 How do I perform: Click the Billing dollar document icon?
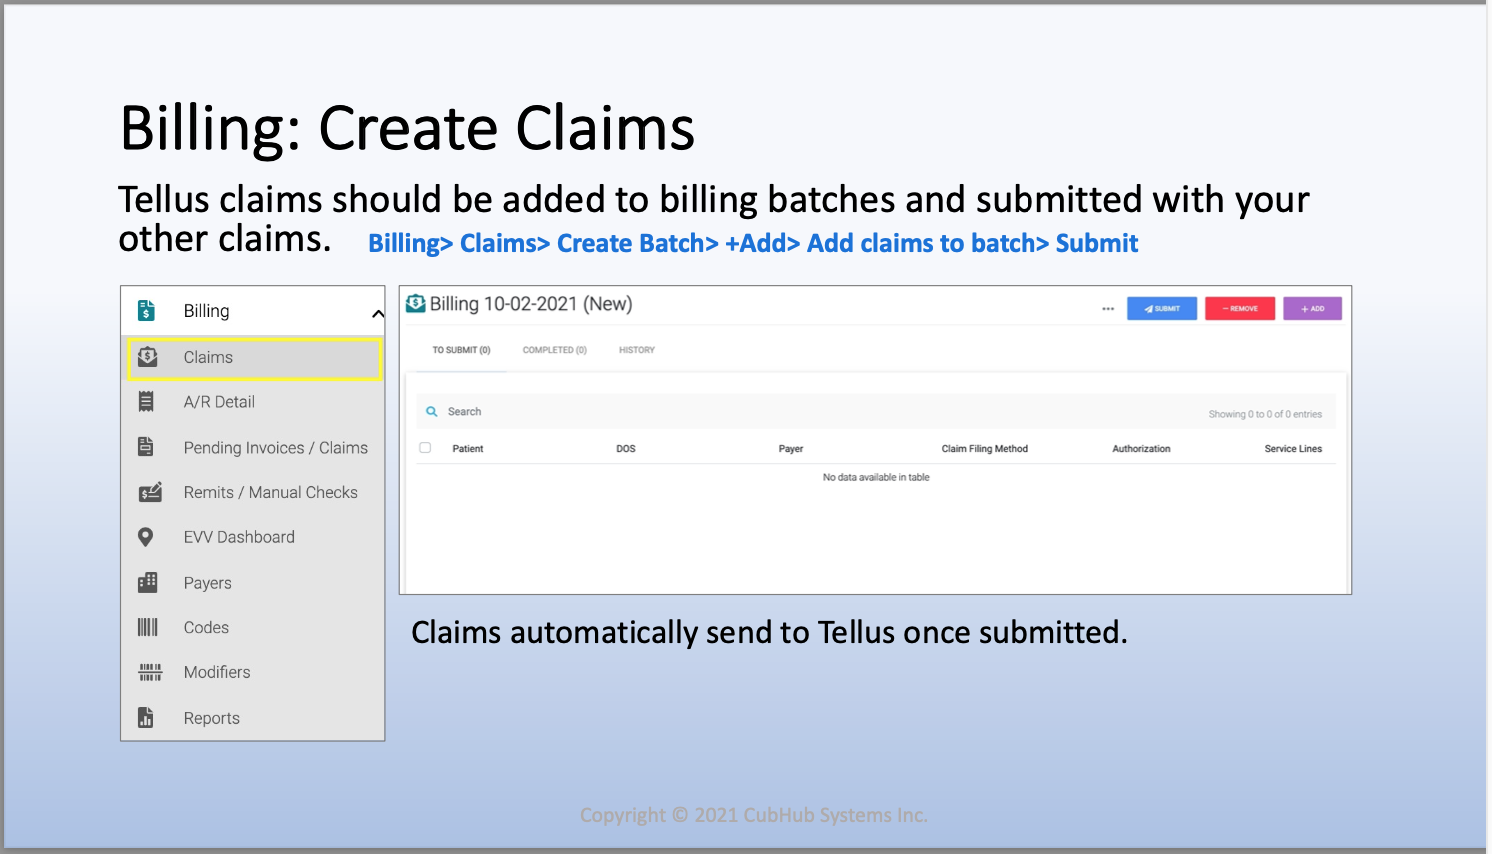[146, 311]
